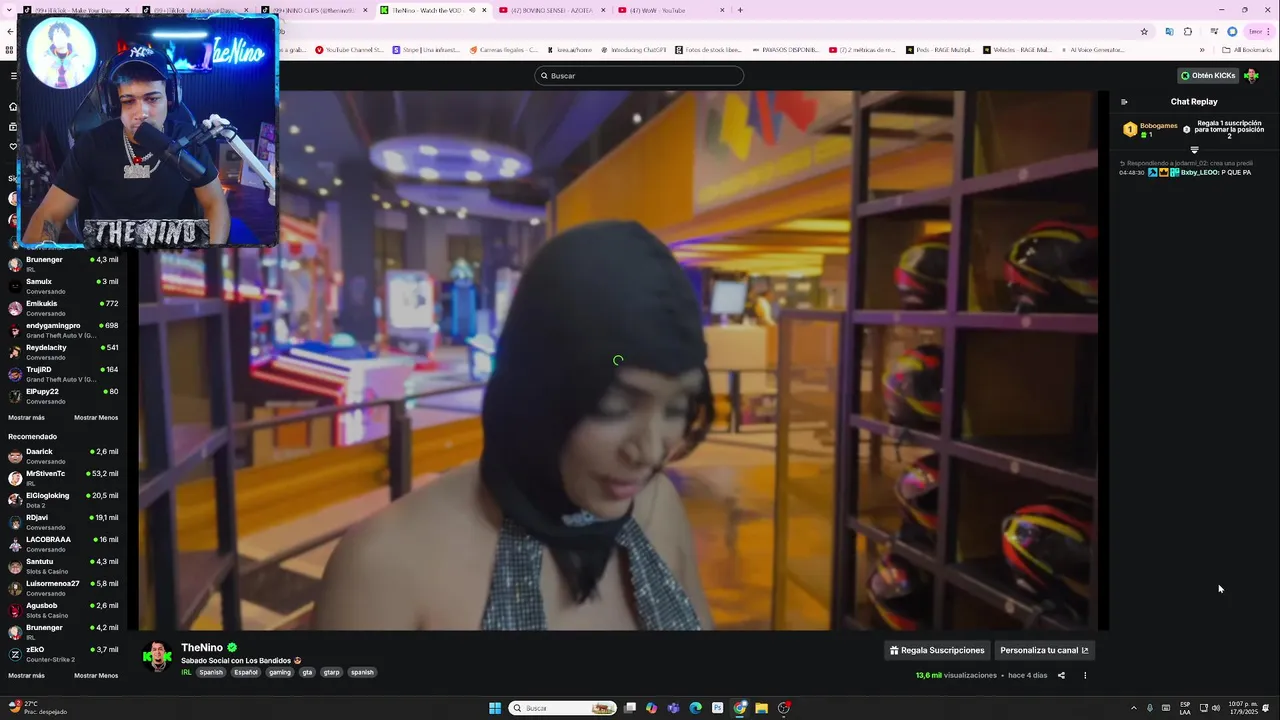1280x720 pixels.
Task: Open YouTube Channel bookmark
Action: click(x=349, y=50)
